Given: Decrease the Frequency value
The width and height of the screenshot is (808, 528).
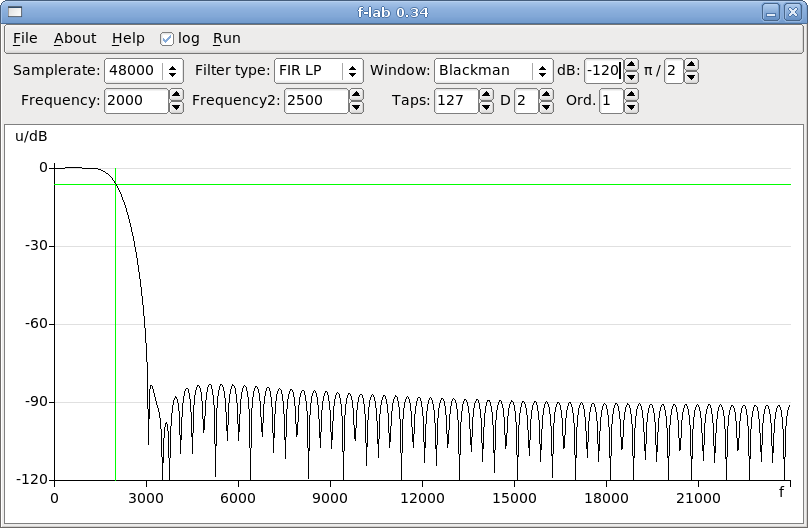Looking at the screenshot, I should click(x=176, y=107).
